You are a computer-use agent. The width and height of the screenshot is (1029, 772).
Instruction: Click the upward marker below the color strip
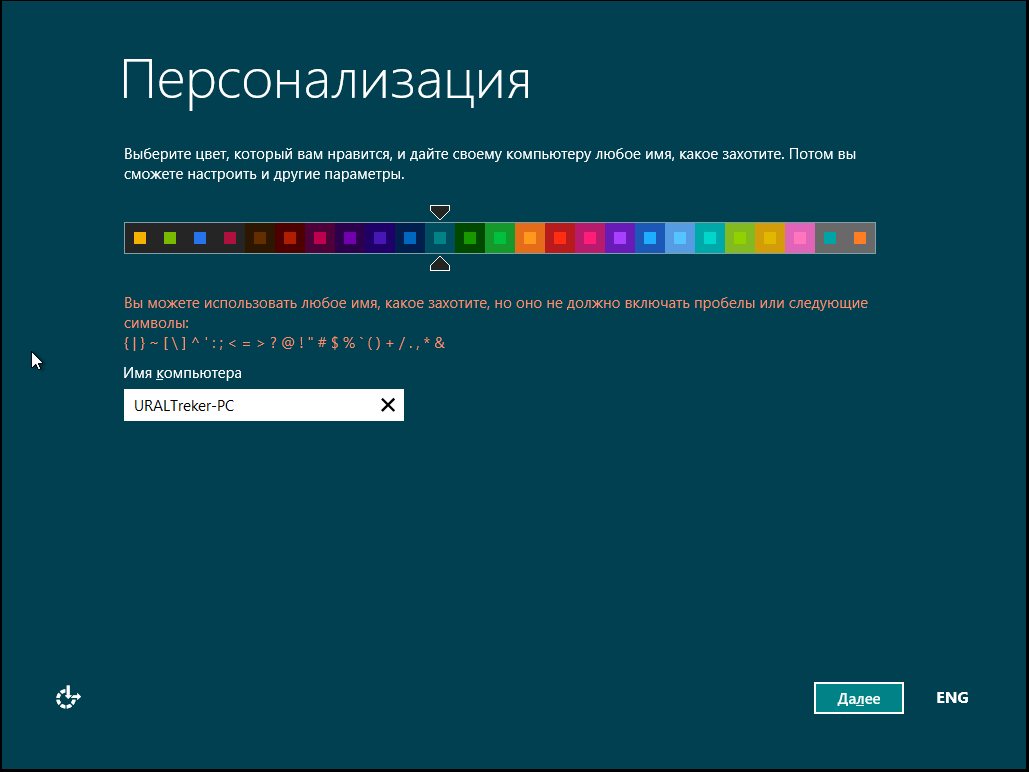click(x=440, y=264)
